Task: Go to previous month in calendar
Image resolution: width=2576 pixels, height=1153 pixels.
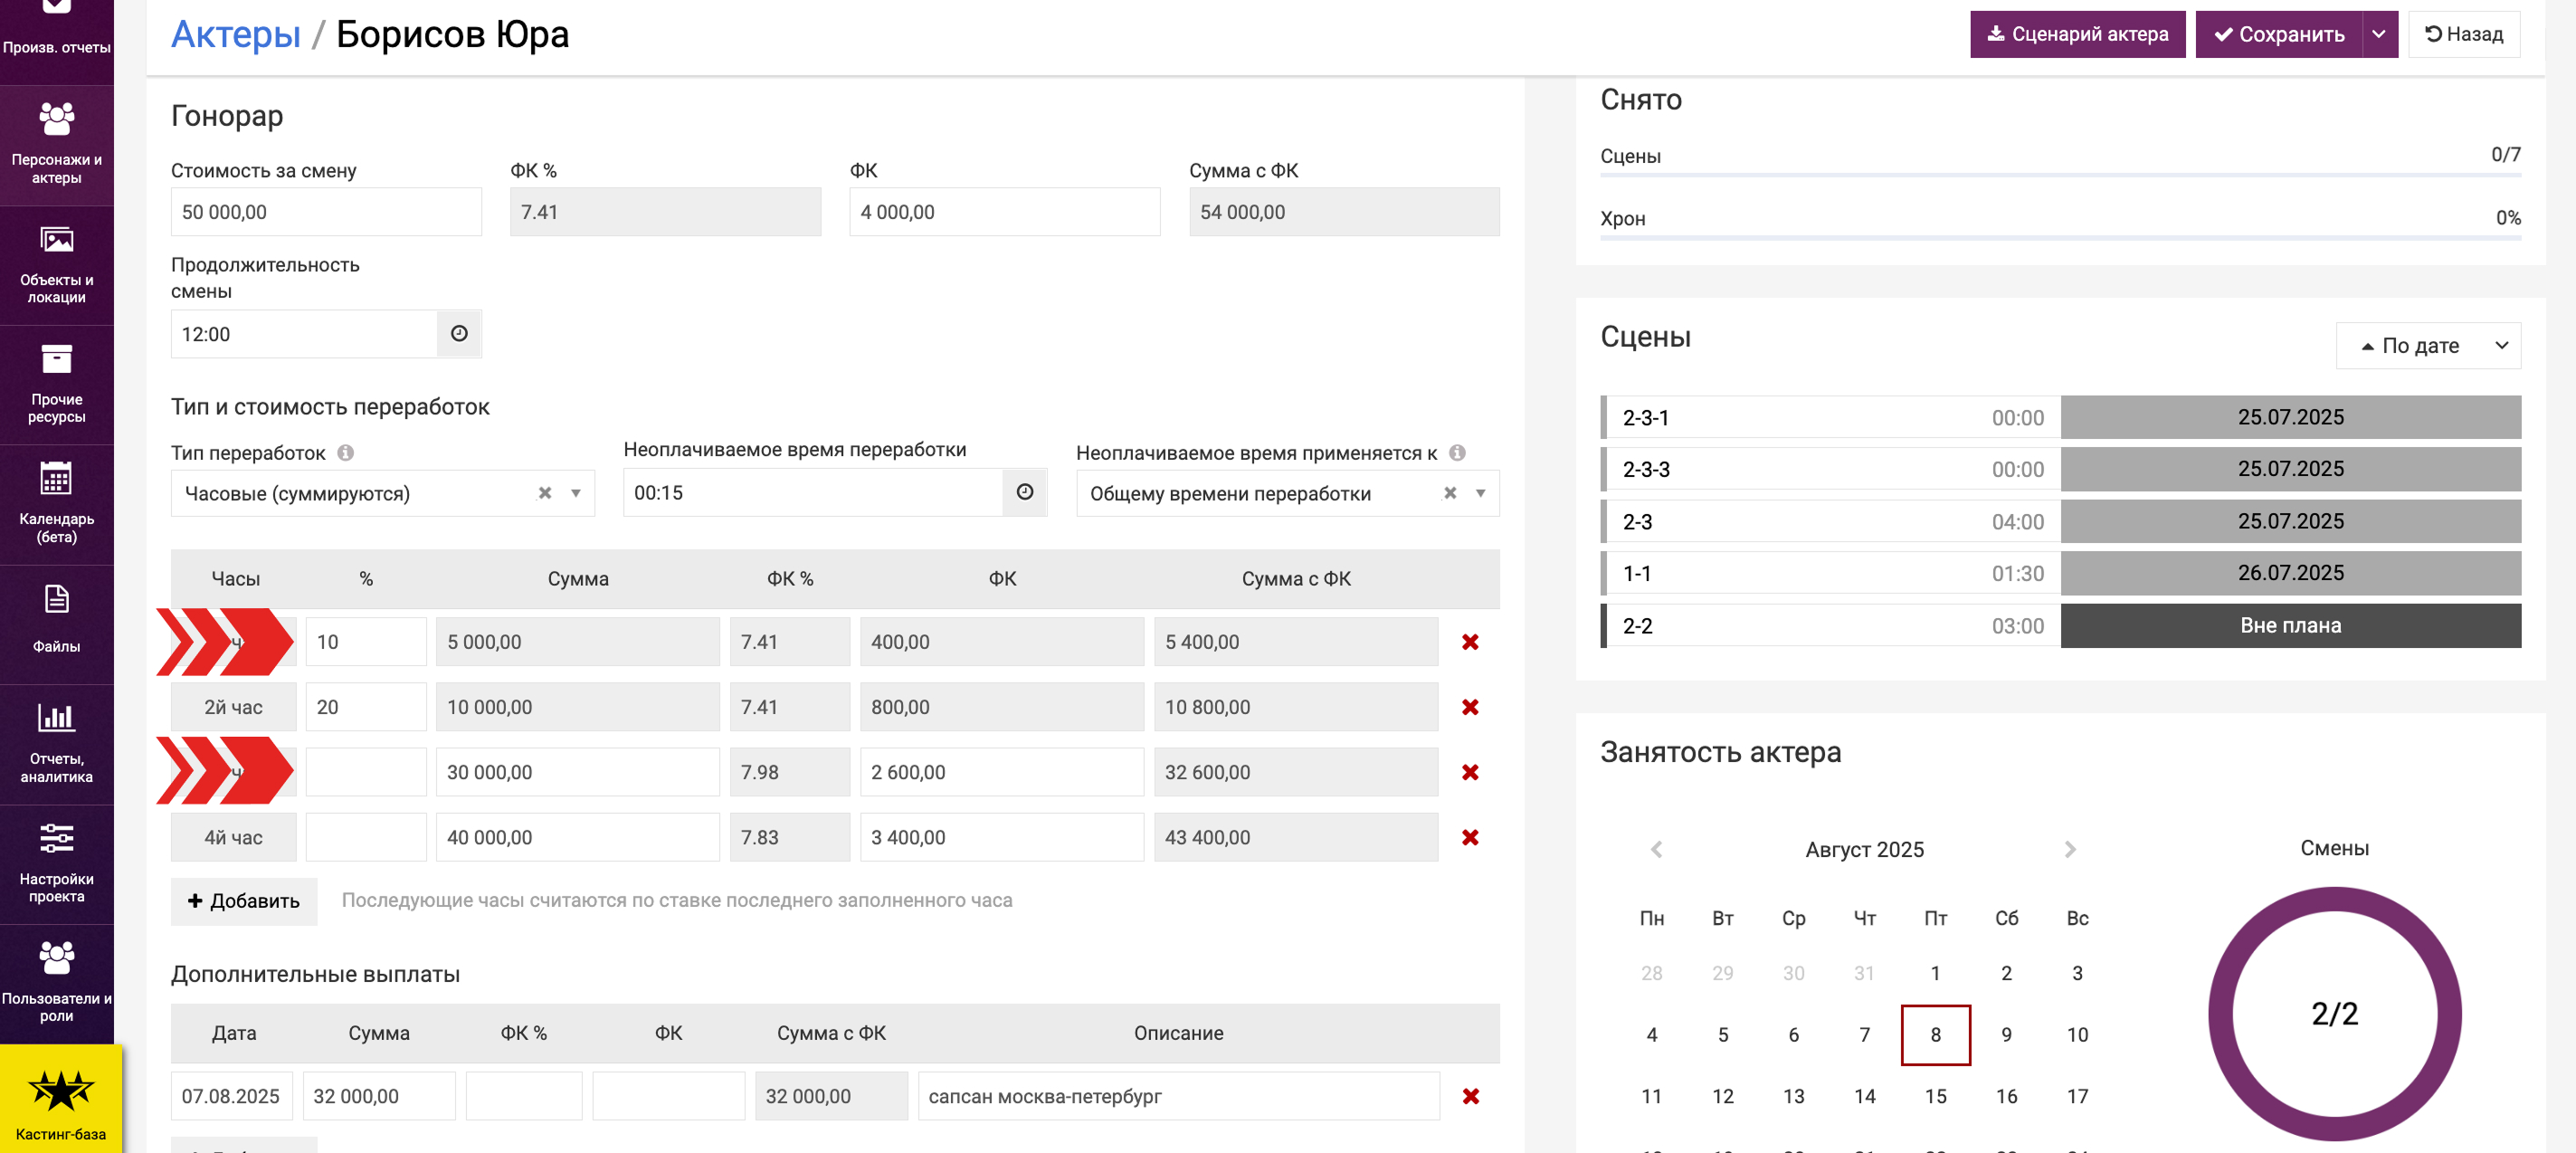Action: point(1656,849)
